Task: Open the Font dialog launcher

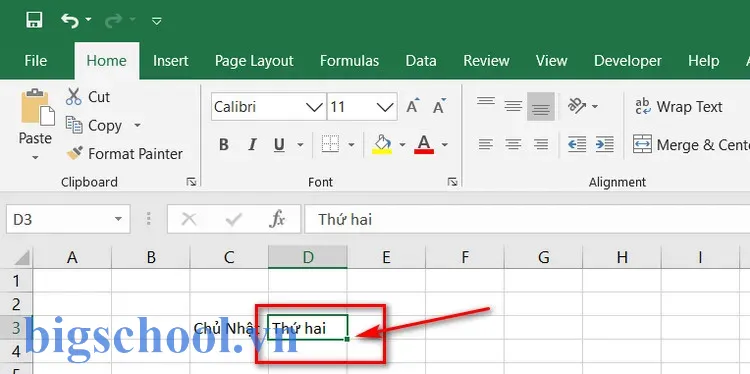Action: pos(452,182)
